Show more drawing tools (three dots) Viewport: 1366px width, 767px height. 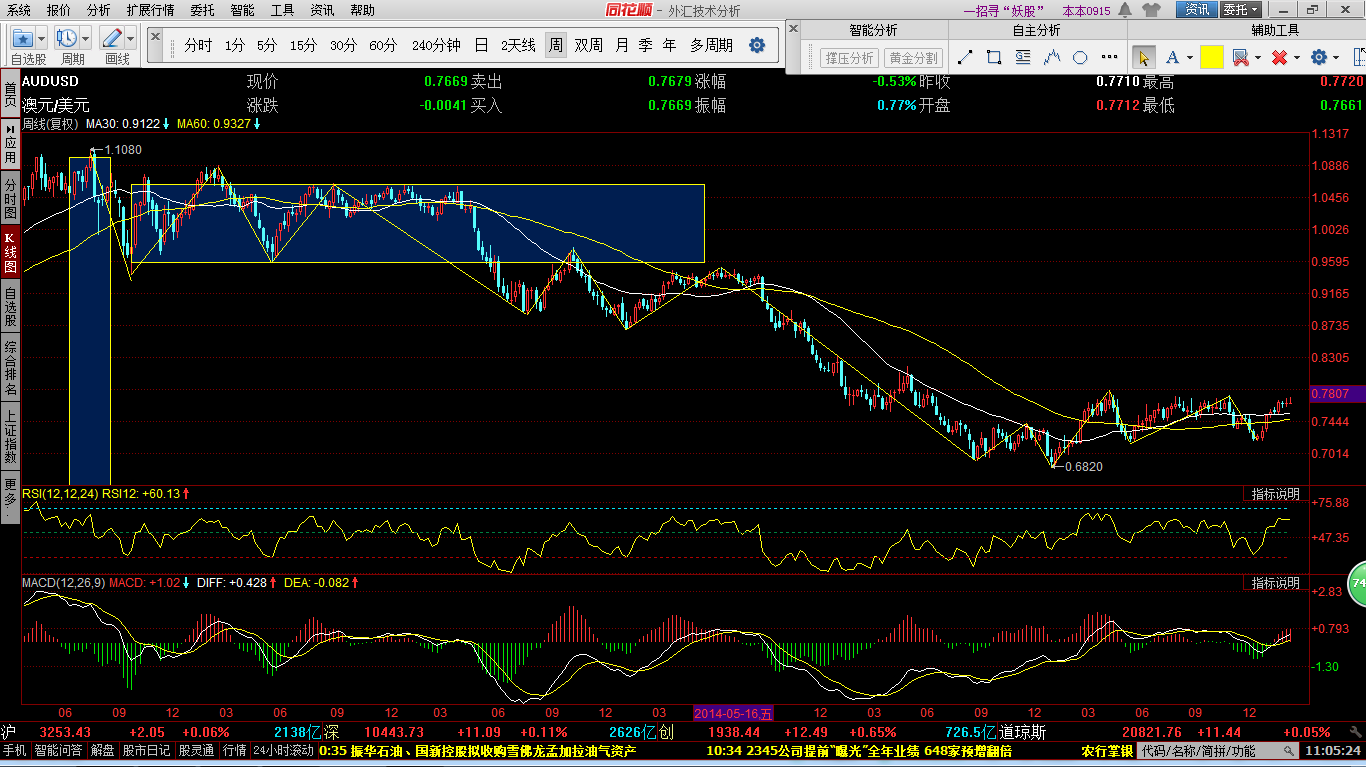coord(1108,57)
